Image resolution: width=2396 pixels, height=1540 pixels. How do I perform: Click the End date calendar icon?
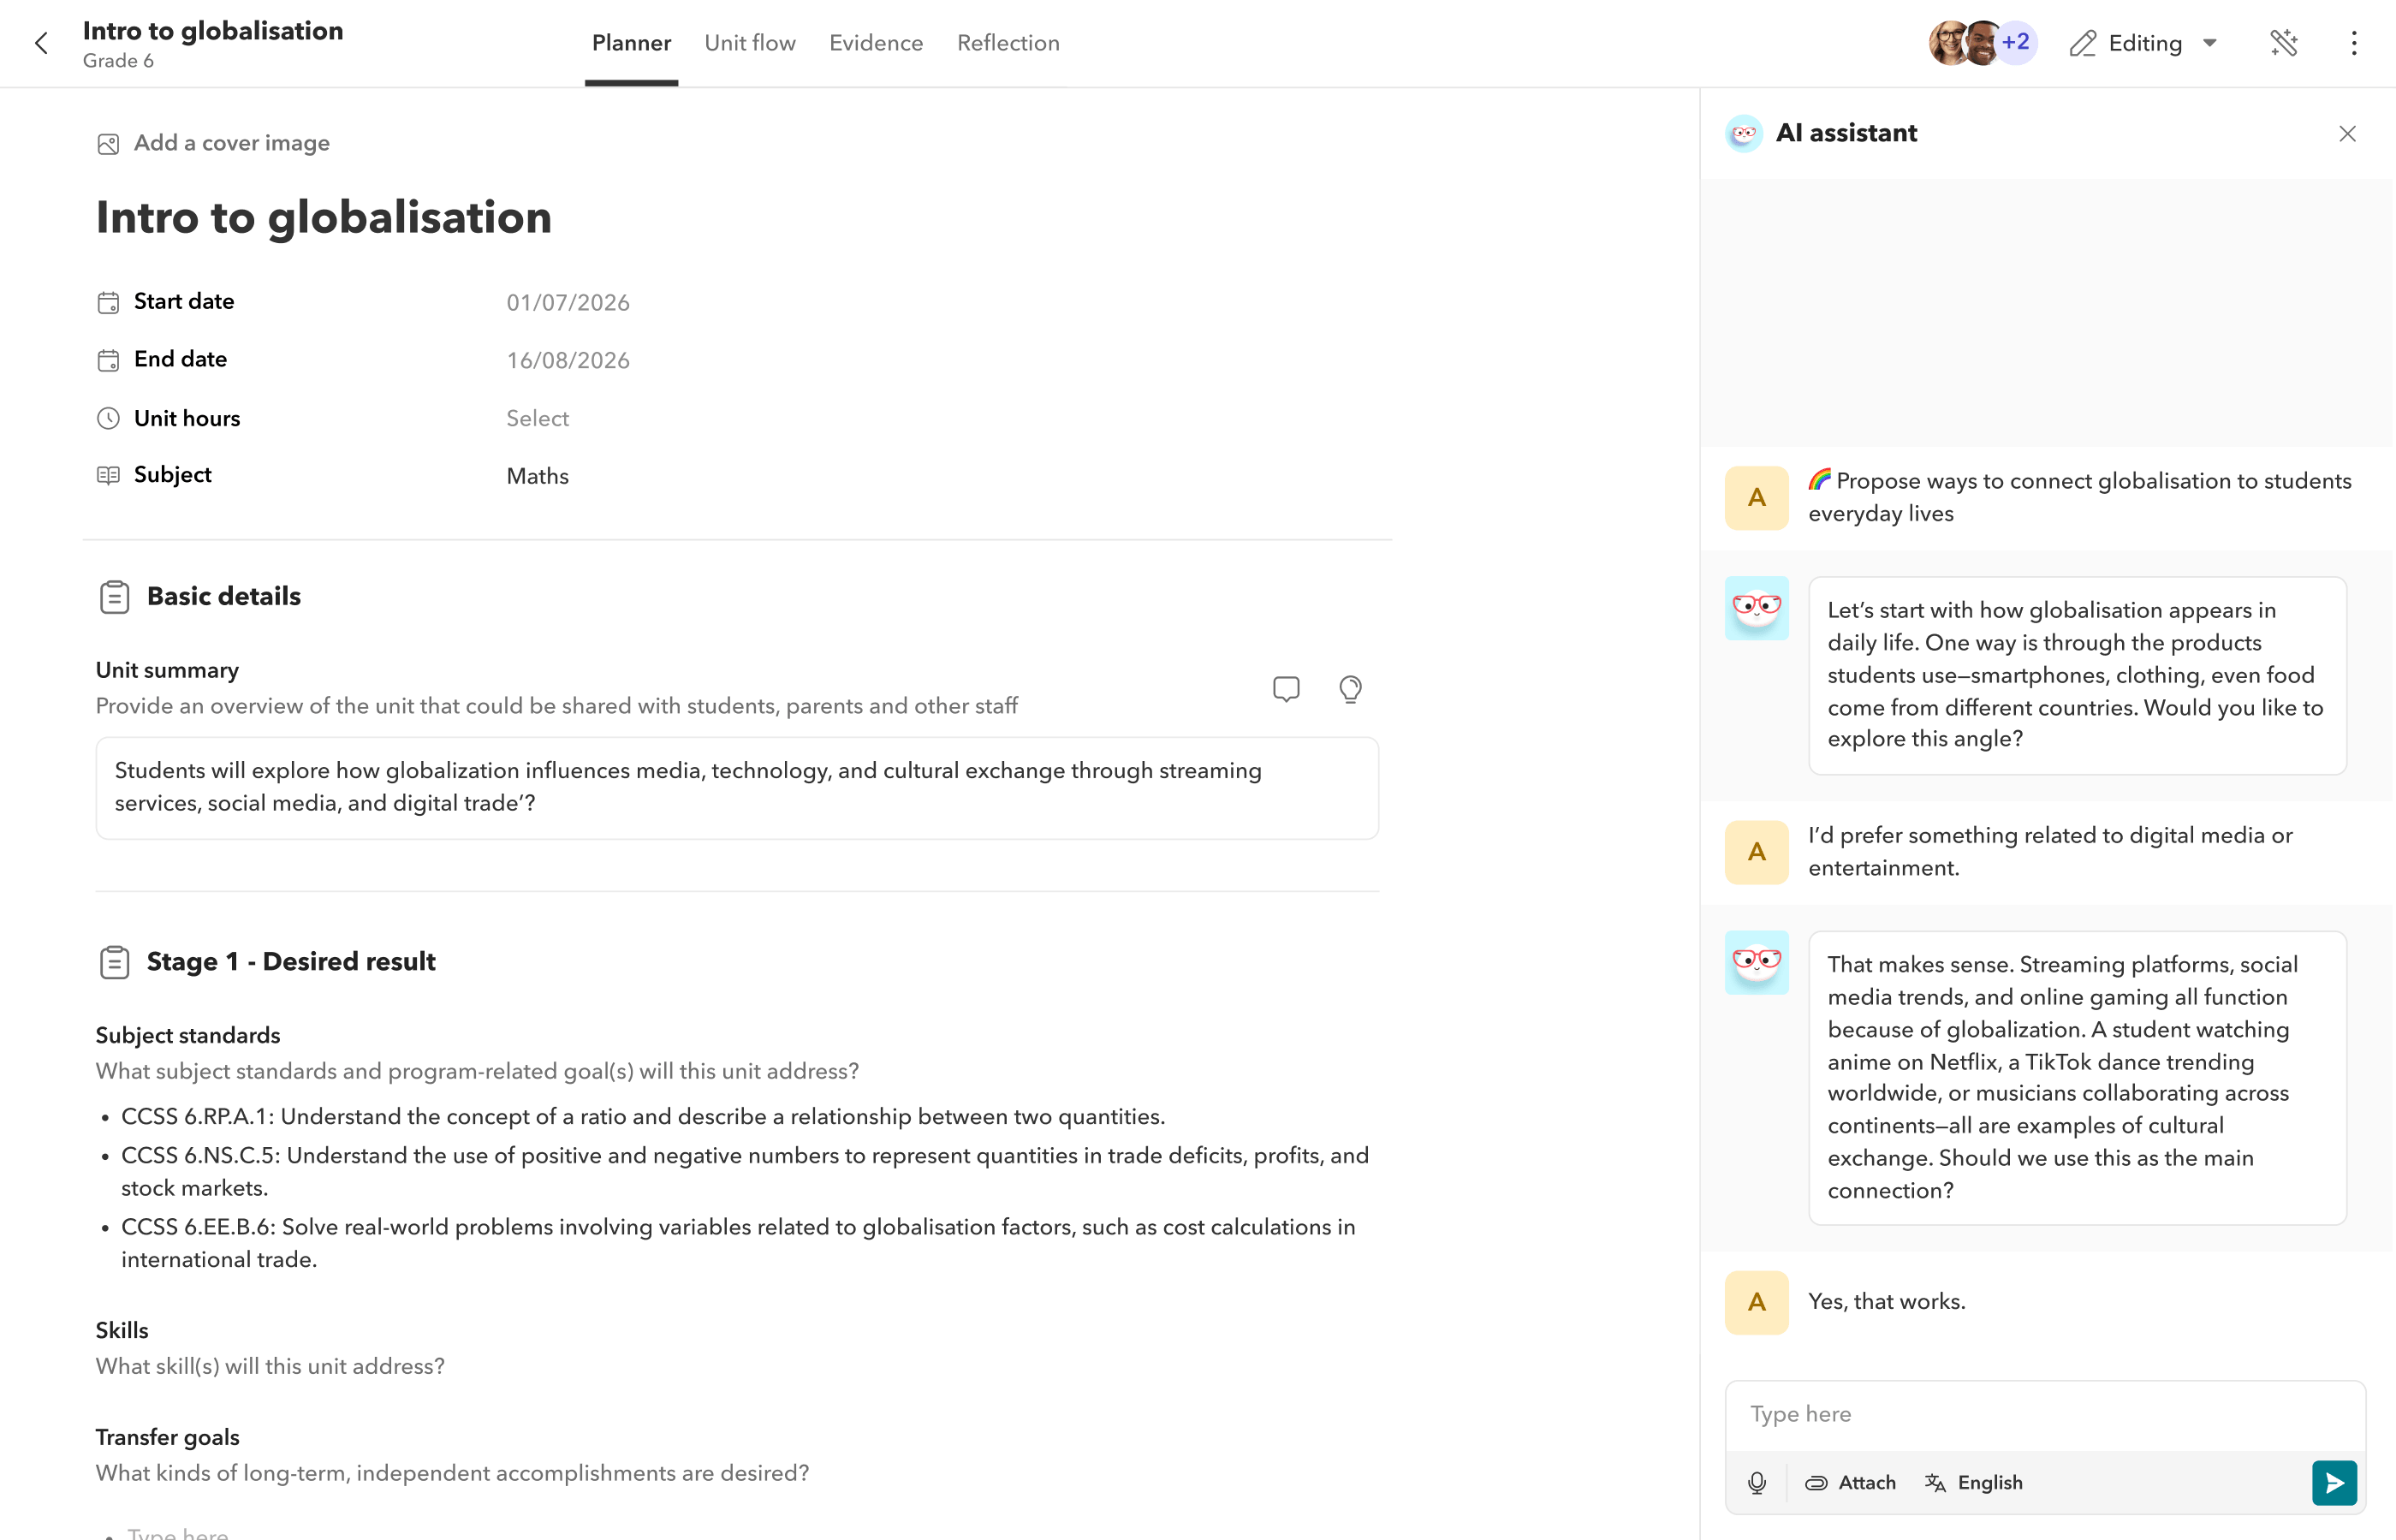[x=108, y=360]
